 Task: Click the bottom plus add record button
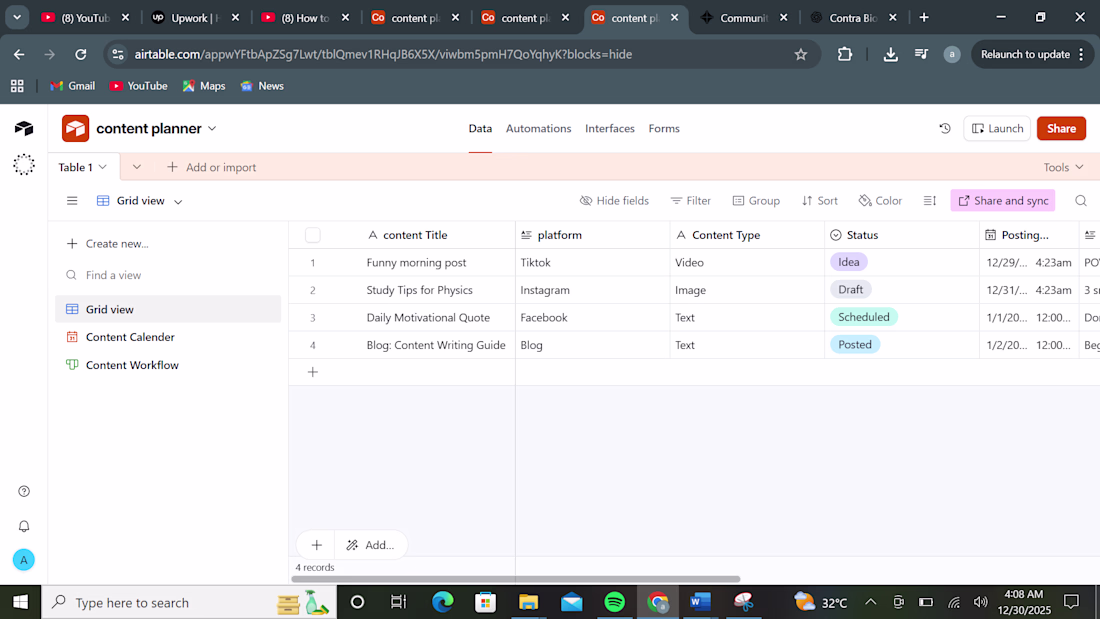(x=316, y=545)
